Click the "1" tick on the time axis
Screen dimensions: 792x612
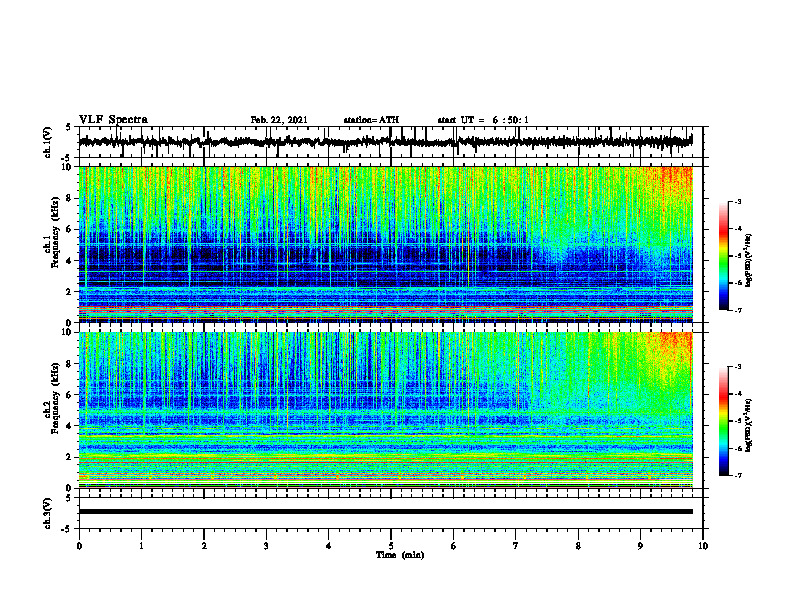pyautogui.click(x=141, y=546)
